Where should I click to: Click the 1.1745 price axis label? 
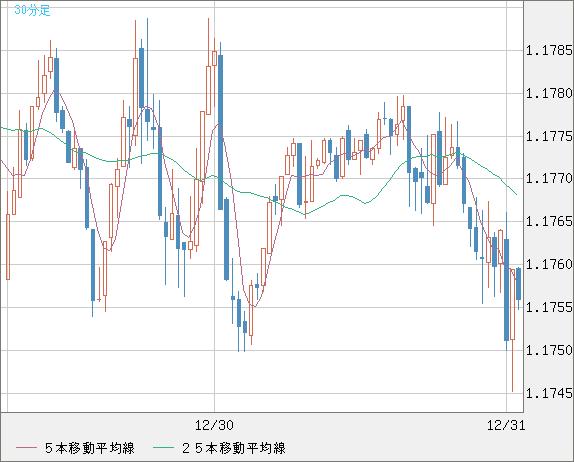549,393
